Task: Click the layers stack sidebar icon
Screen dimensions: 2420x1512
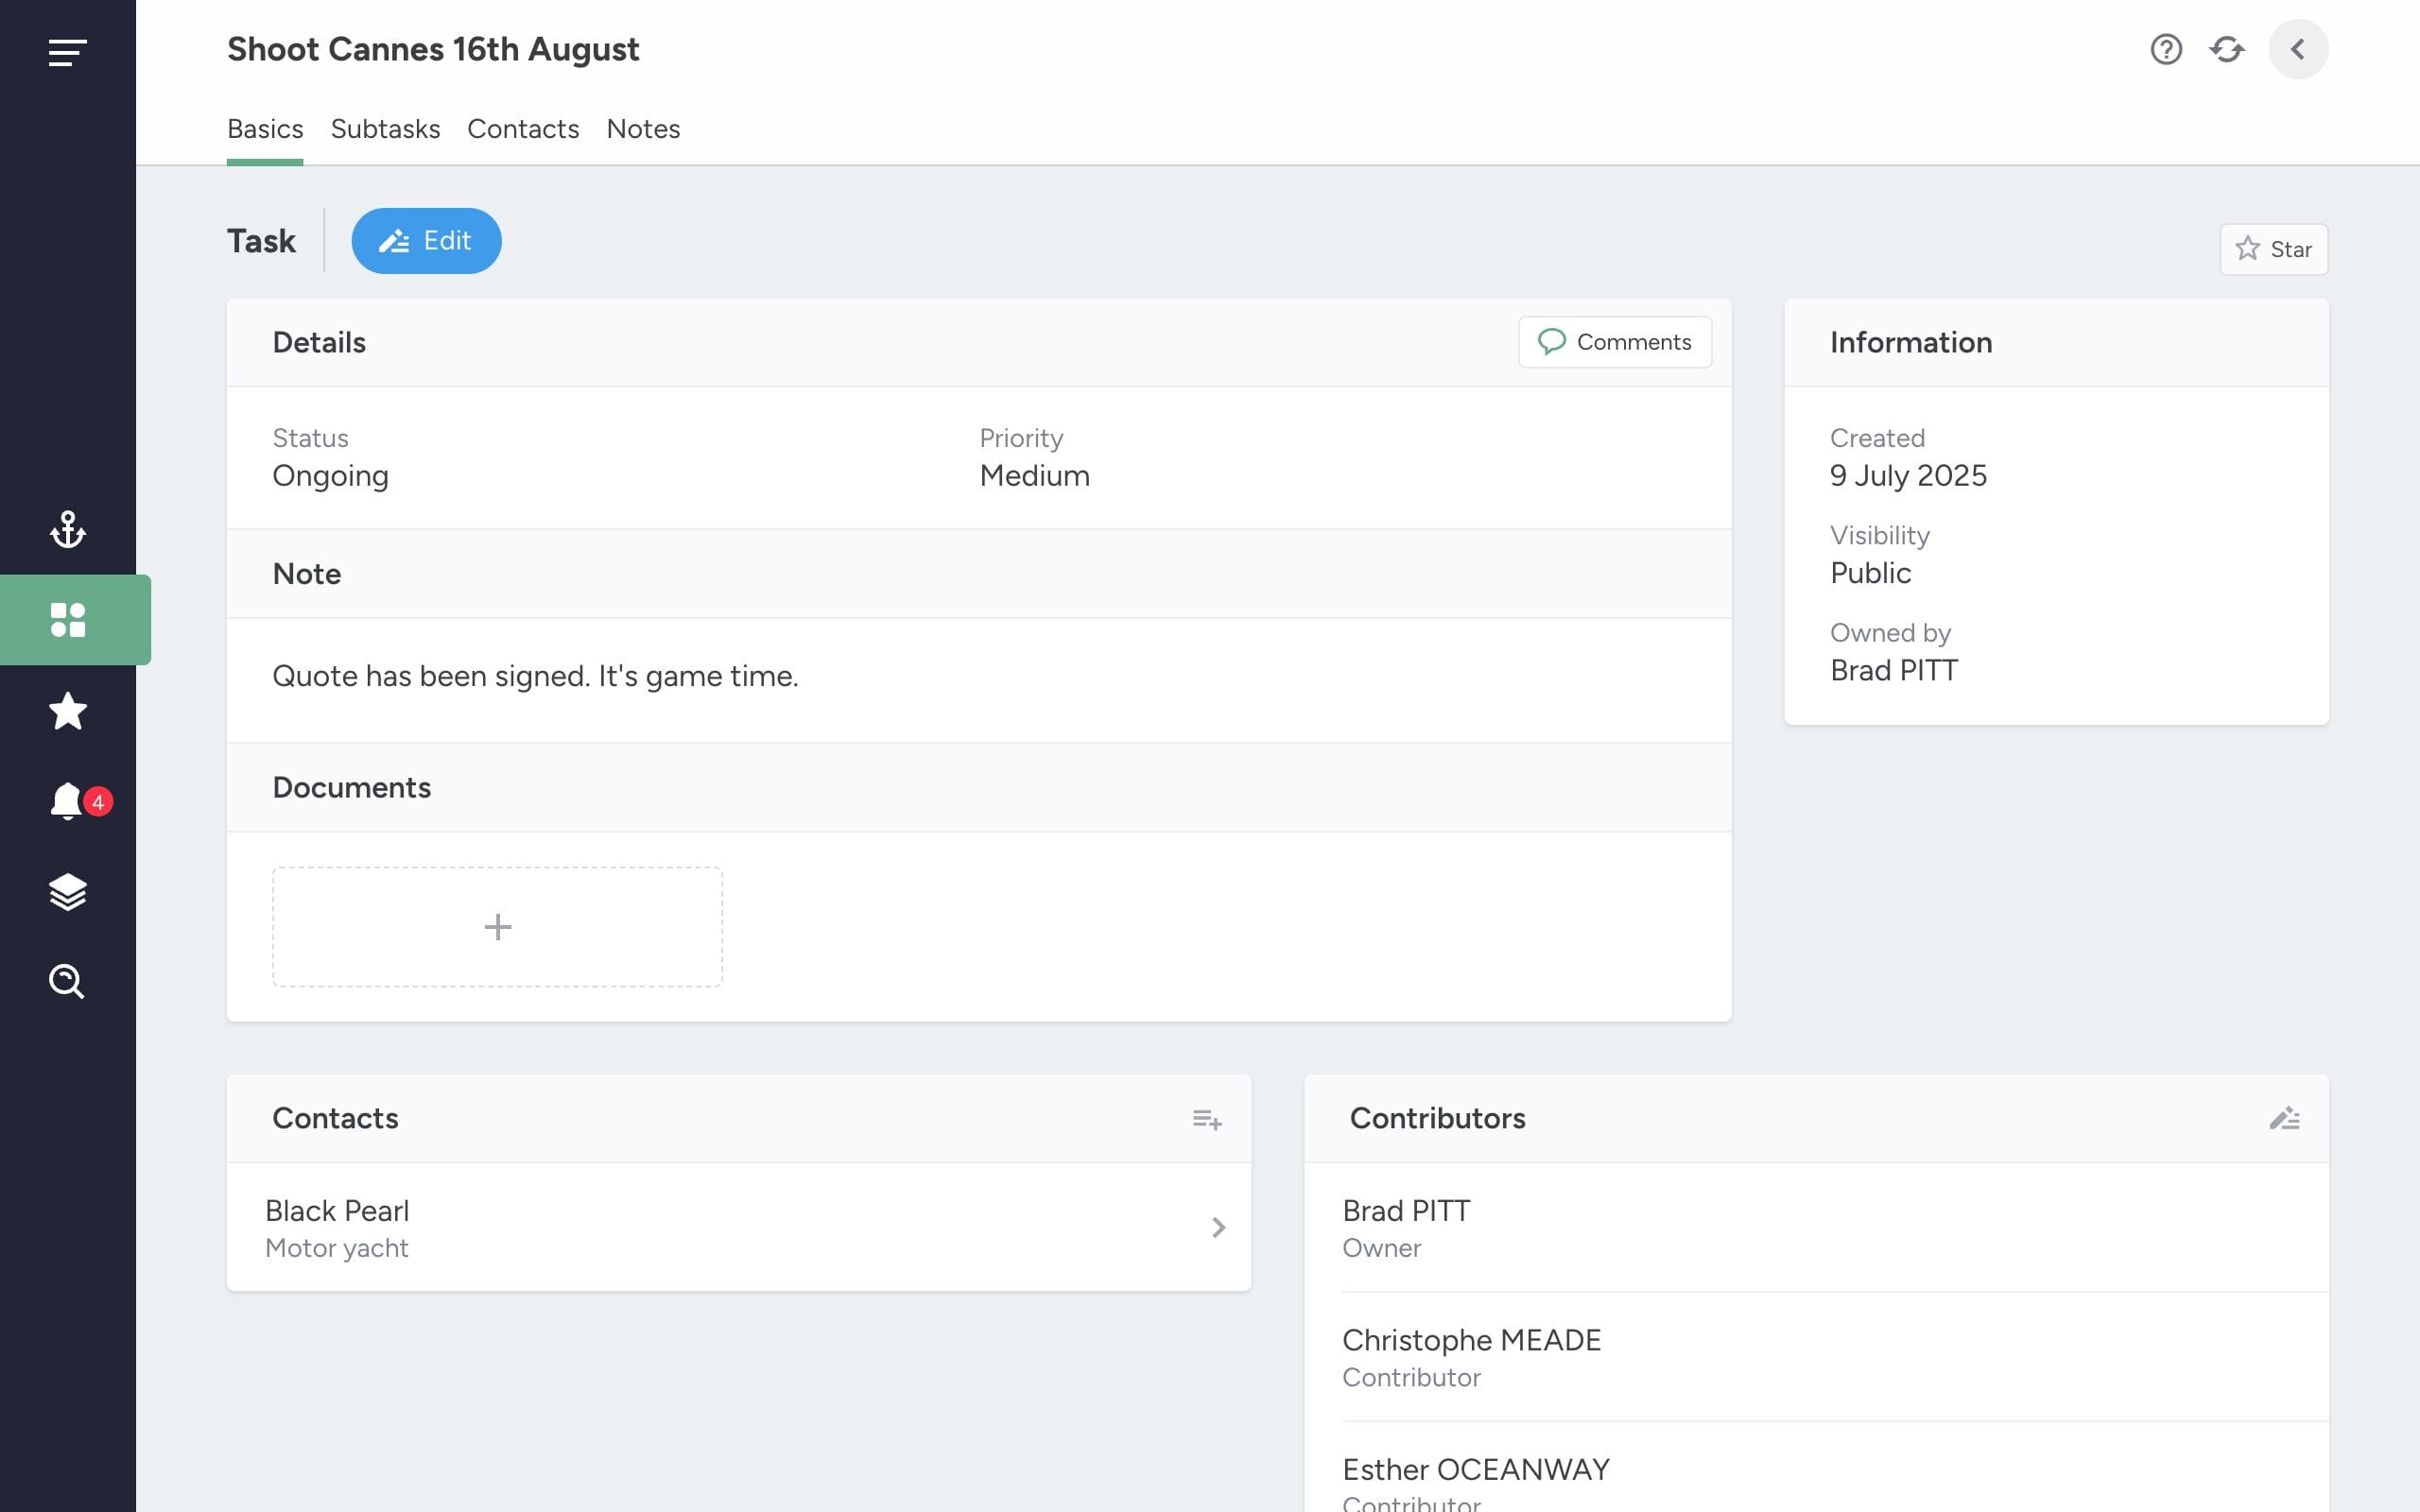Action: [x=67, y=892]
